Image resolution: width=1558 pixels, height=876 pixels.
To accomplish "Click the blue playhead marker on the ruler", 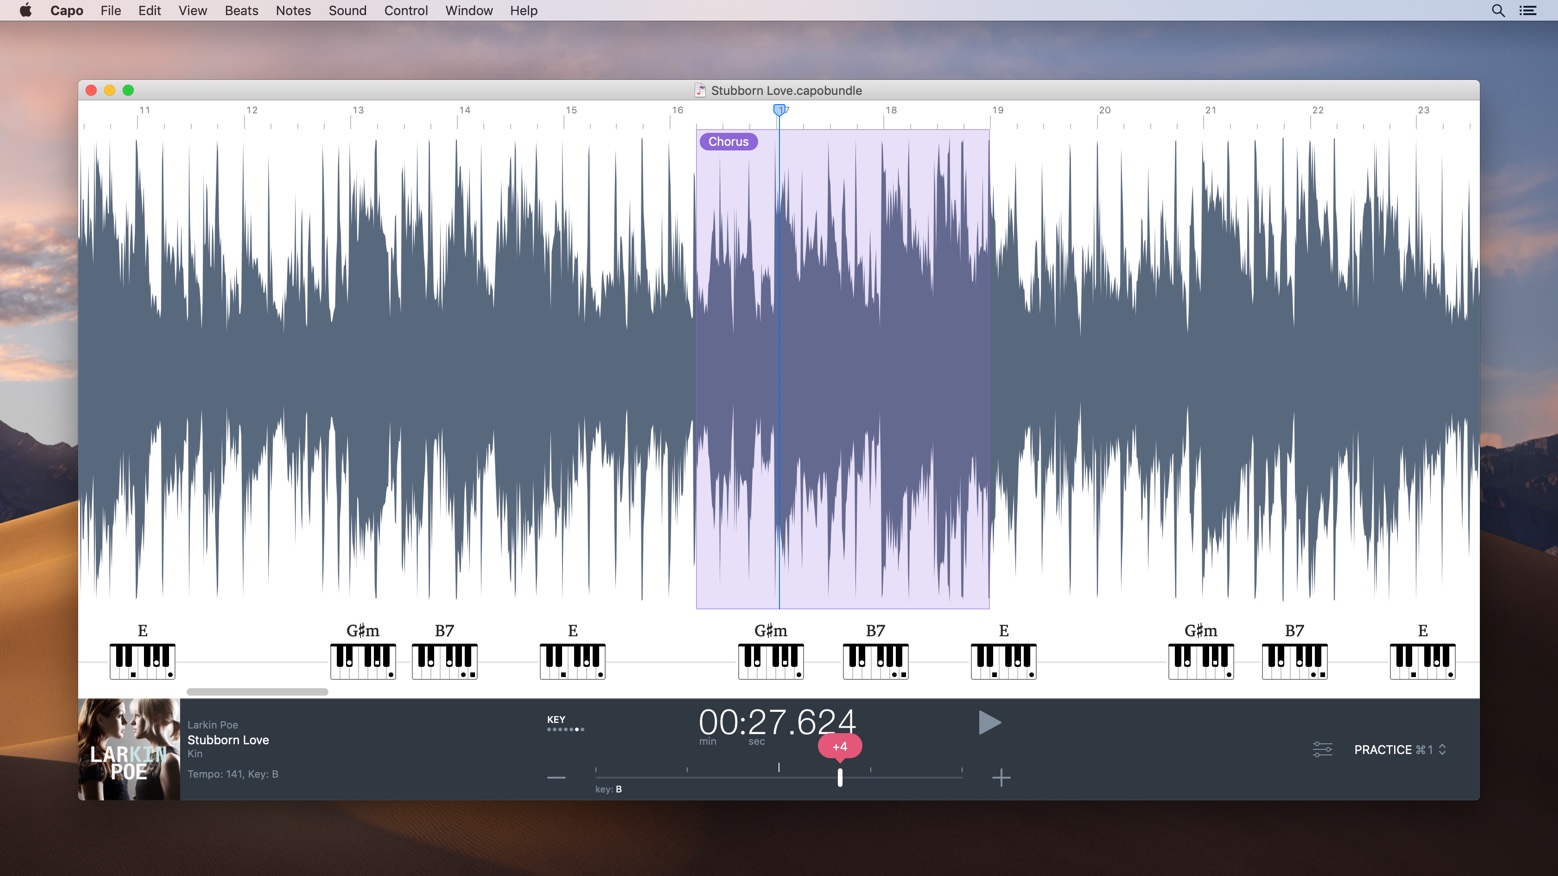I will (779, 110).
